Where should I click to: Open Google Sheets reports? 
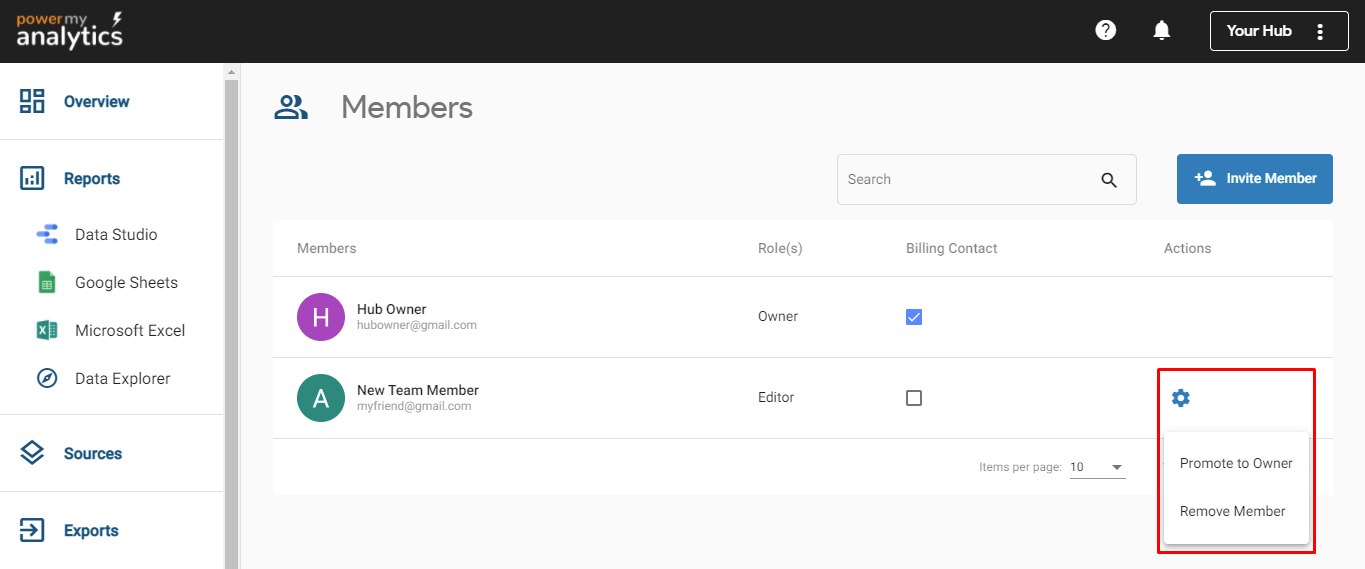(x=125, y=283)
